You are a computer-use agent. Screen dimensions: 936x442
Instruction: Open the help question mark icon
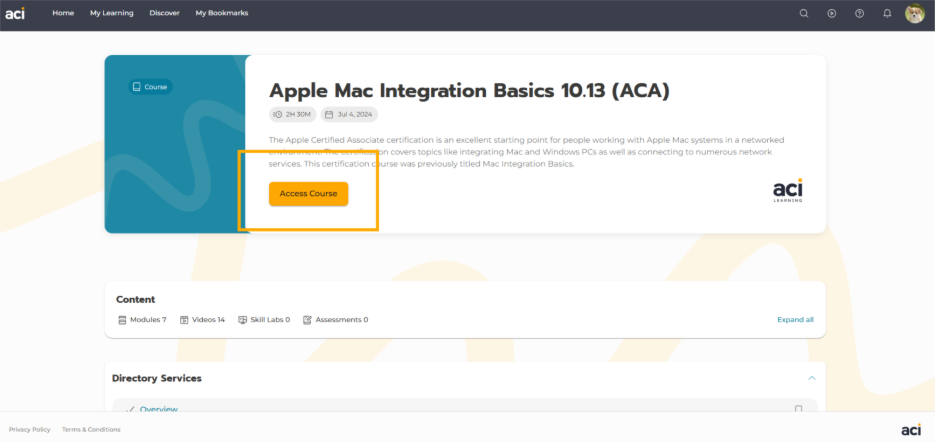[859, 13]
